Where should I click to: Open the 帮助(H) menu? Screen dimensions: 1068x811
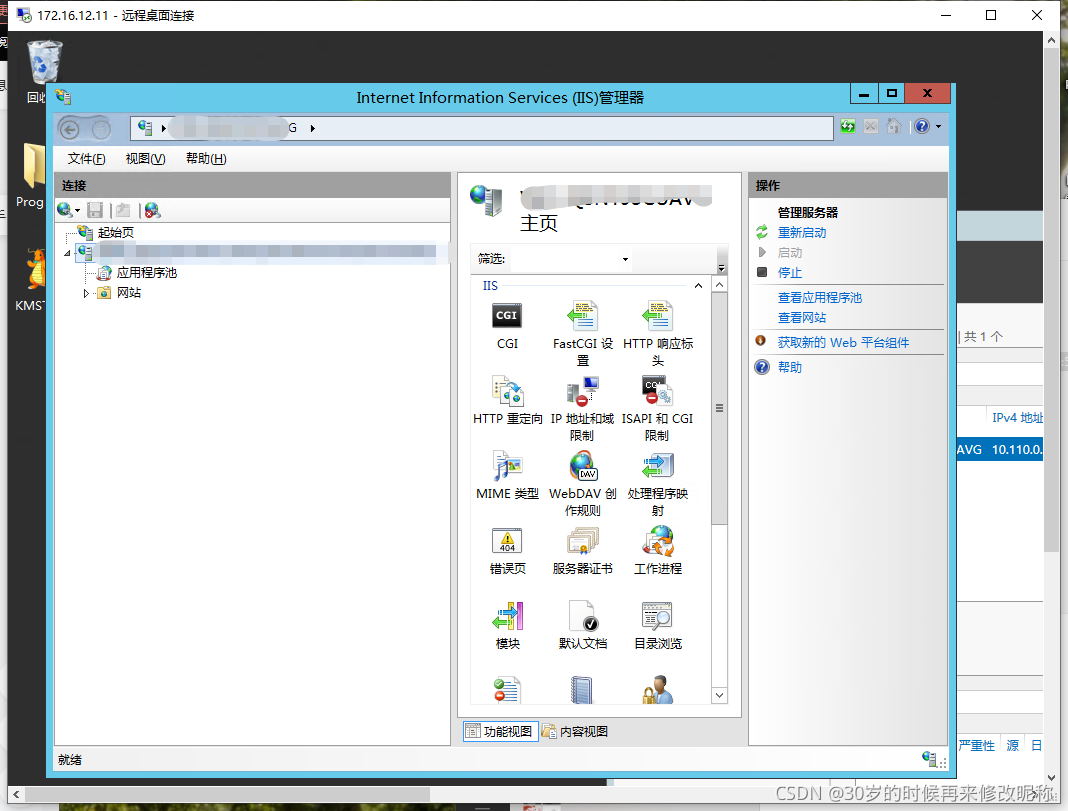(206, 159)
